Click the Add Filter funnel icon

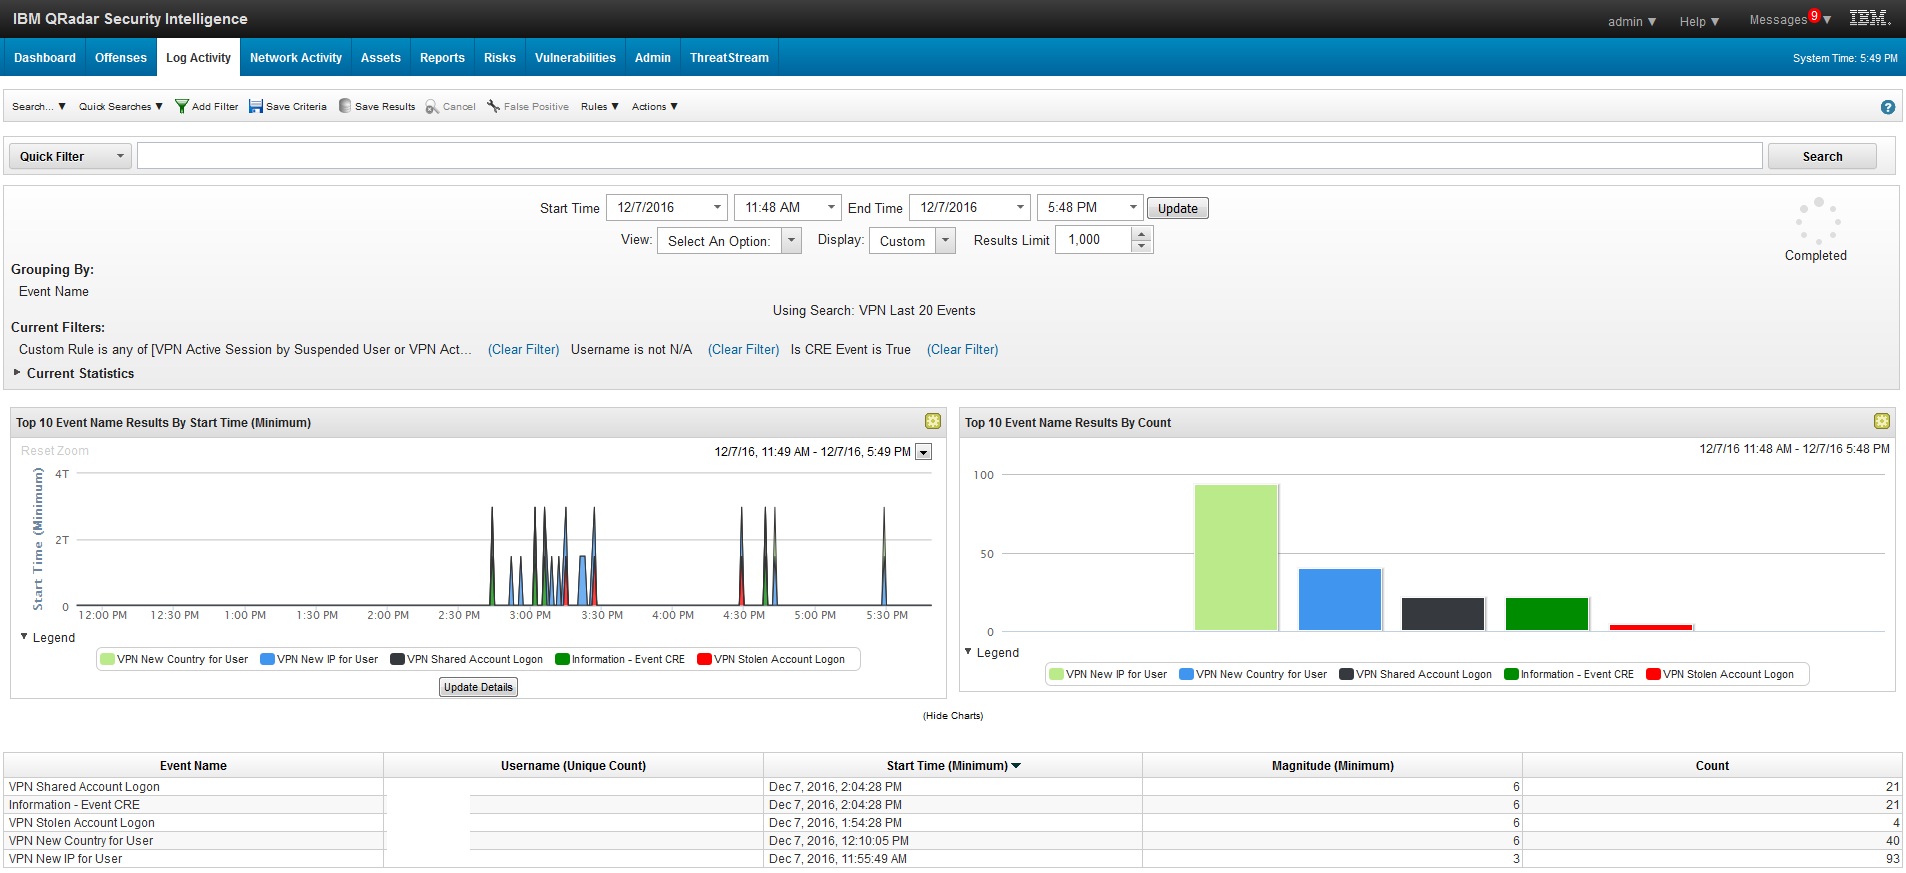(x=181, y=106)
